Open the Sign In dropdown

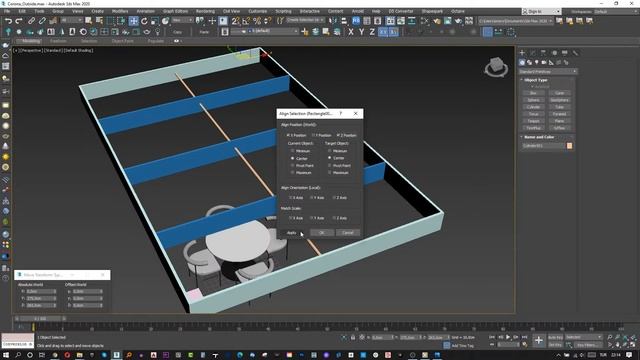click(541, 11)
